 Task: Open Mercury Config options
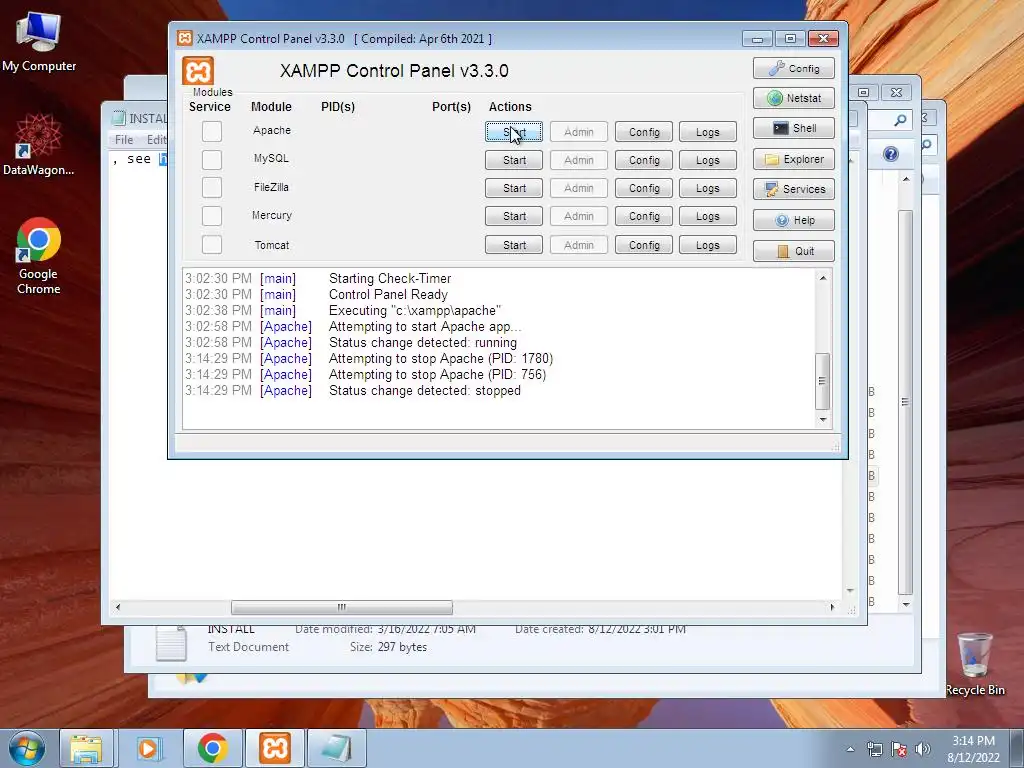(x=644, y=216)
